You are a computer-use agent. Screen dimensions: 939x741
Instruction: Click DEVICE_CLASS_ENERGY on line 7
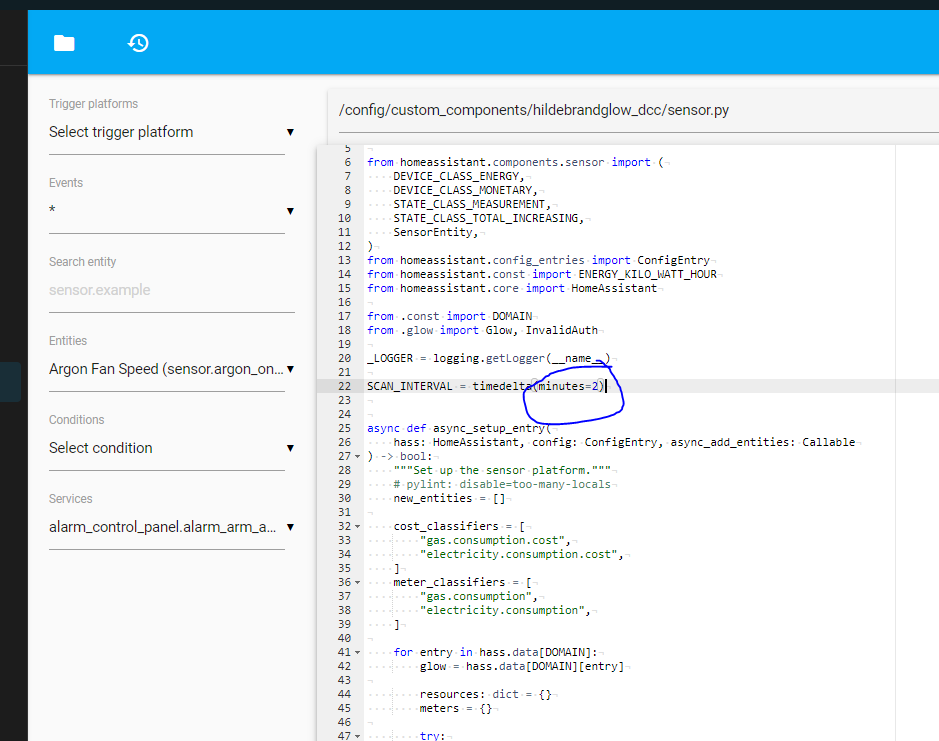point(456,176)
